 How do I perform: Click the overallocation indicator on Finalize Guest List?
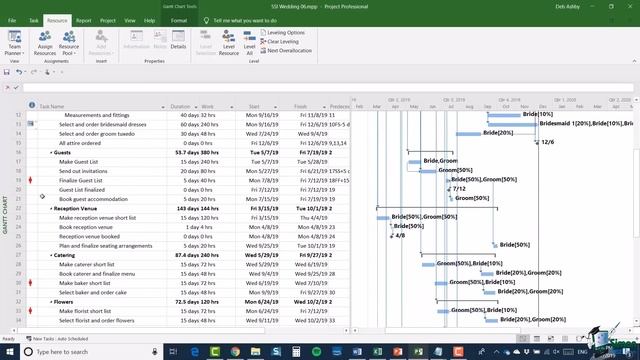point(30,180)
